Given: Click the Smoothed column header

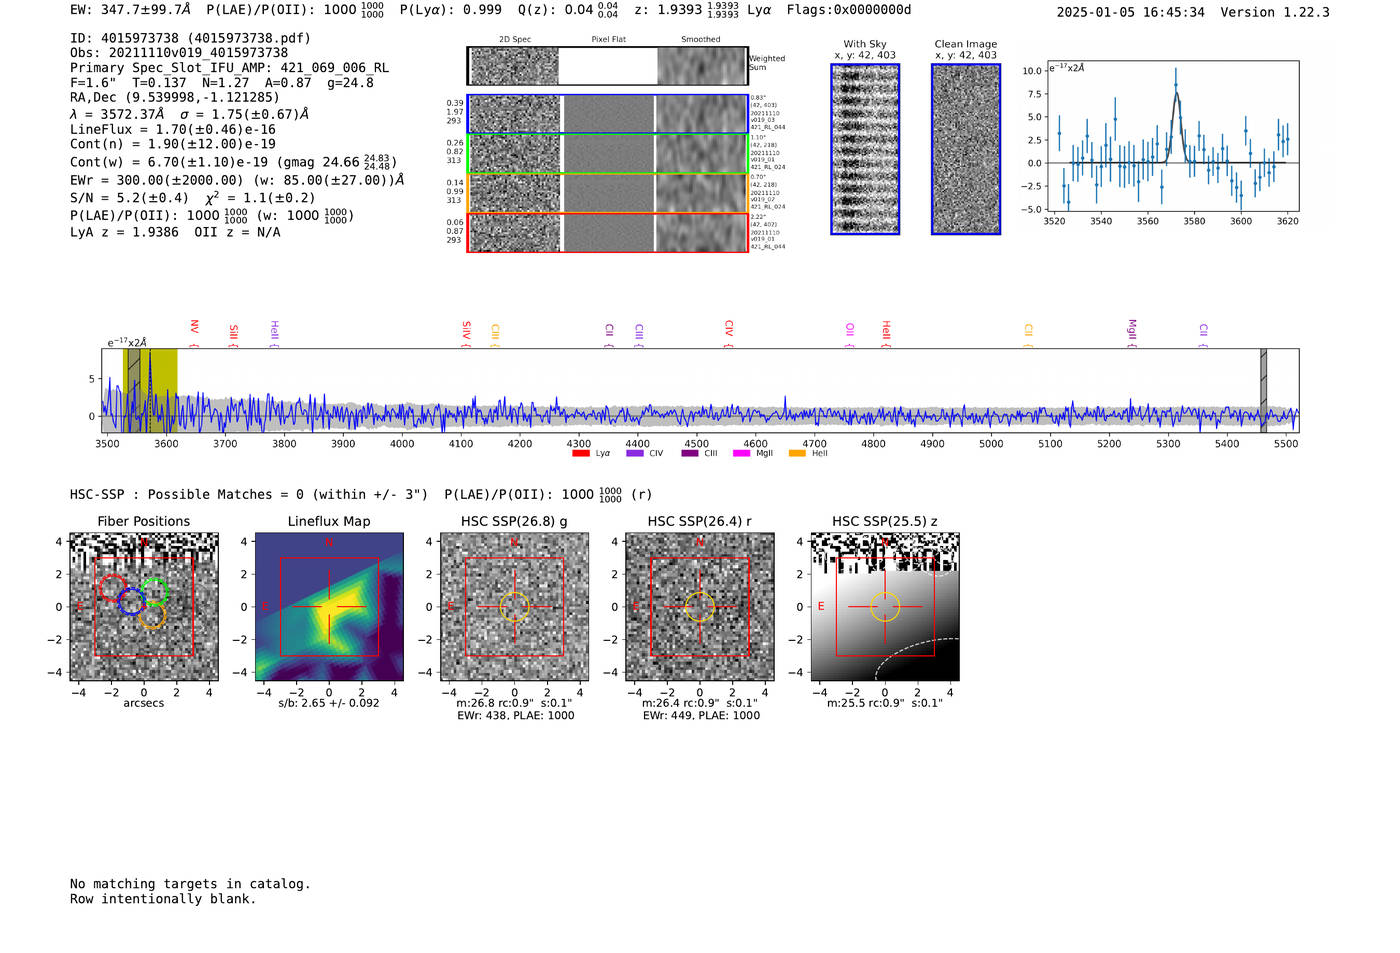Looking at the screenshot, I should point(701,40).
